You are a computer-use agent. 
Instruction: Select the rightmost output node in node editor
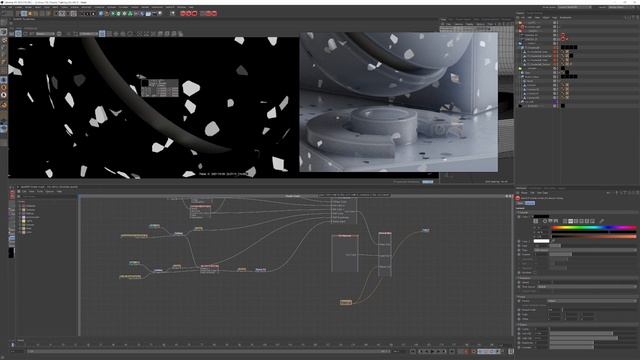425,230
